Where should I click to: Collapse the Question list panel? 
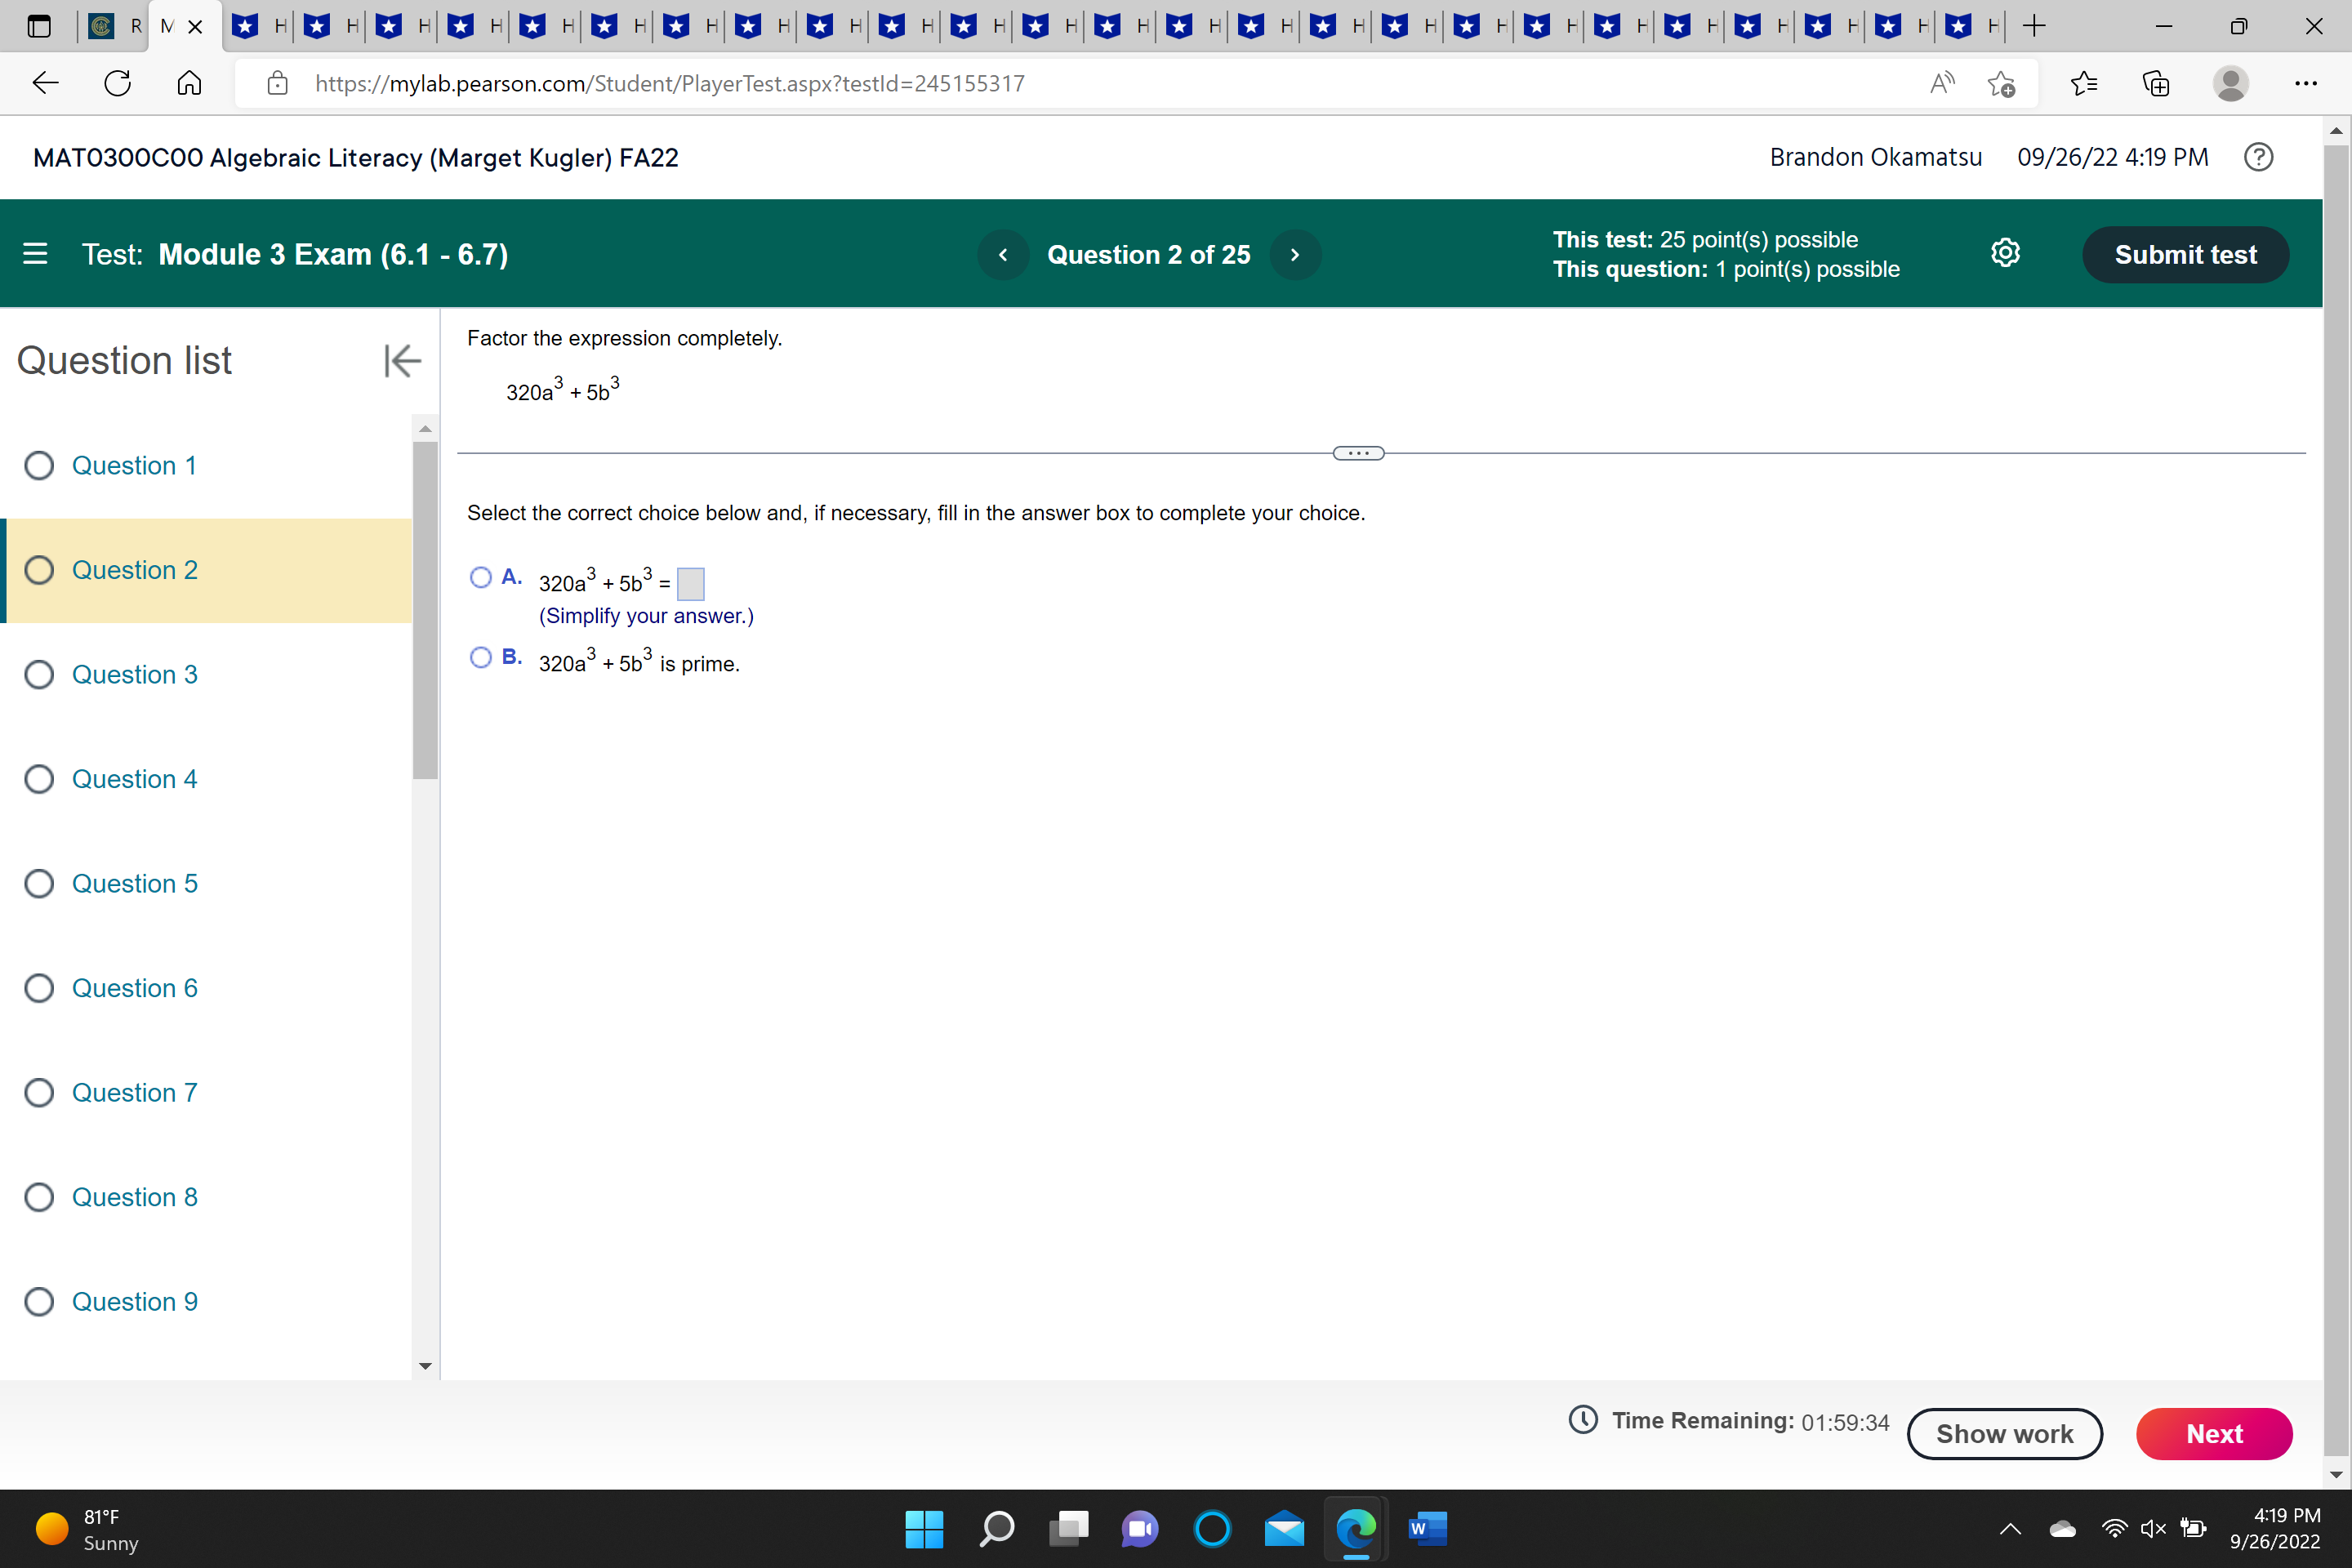point(402,361)
